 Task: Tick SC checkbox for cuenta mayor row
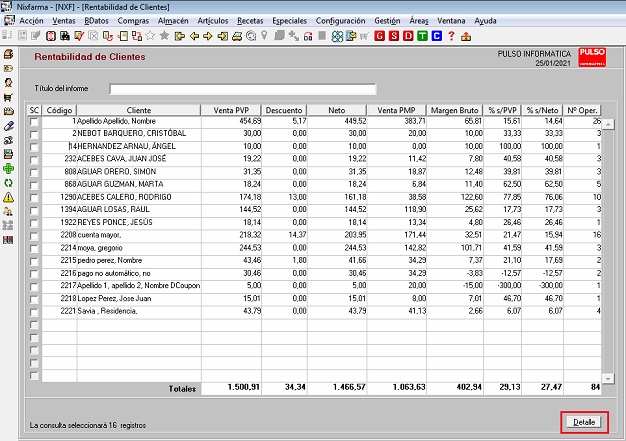(34, 236)
